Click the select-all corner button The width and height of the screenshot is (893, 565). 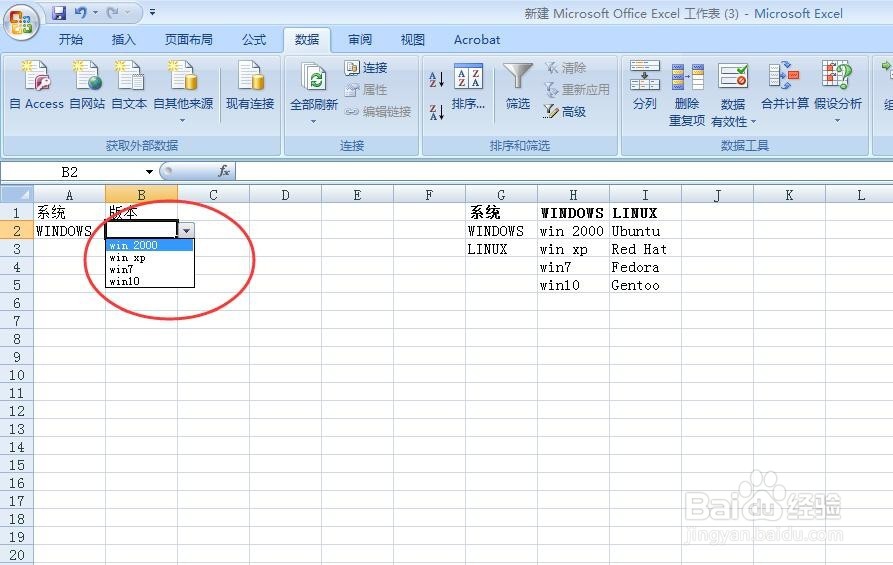[x=17, y=195]
